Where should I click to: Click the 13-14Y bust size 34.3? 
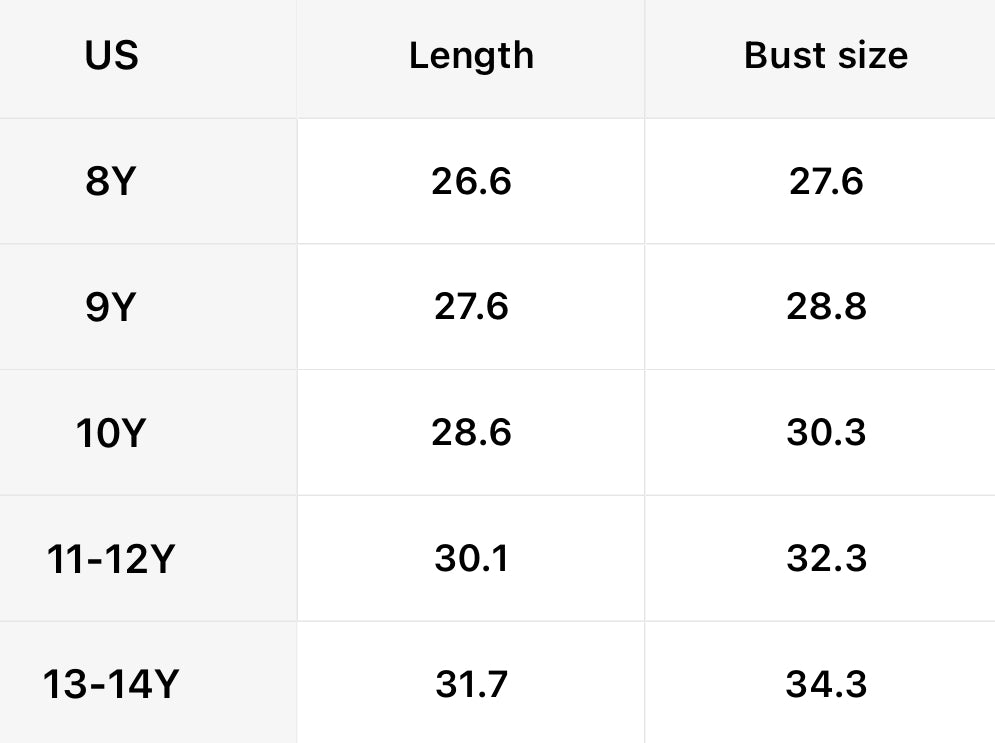coord(826,685)
